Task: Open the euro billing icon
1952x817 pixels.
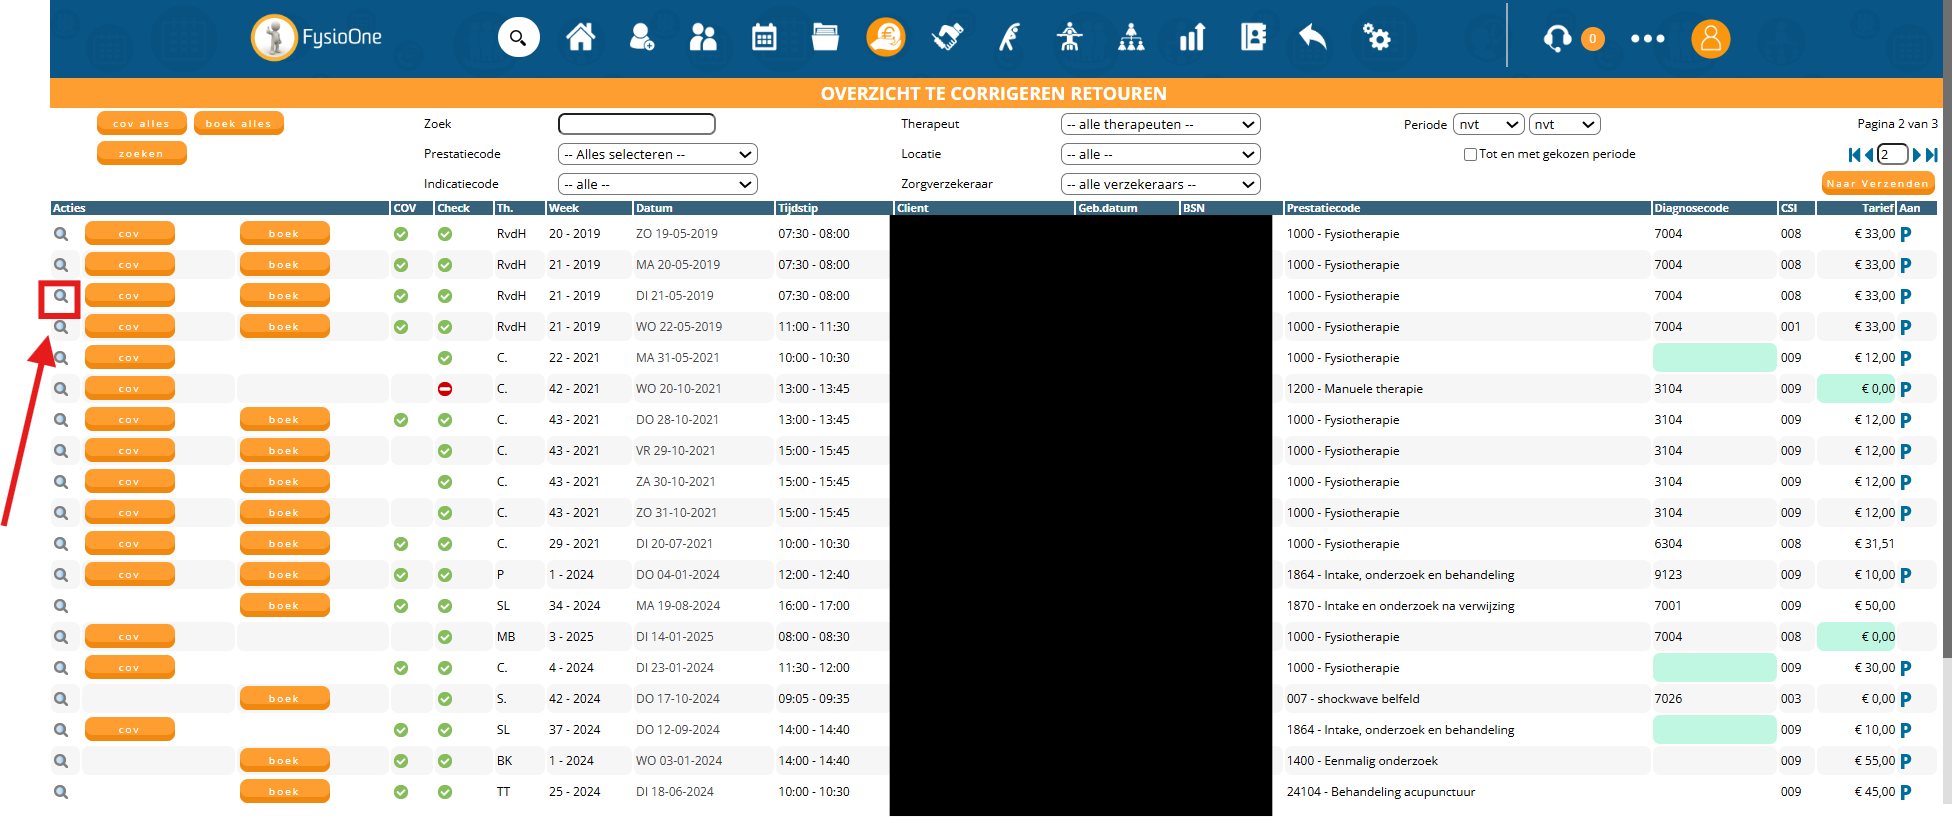Action: click(886, 38)
